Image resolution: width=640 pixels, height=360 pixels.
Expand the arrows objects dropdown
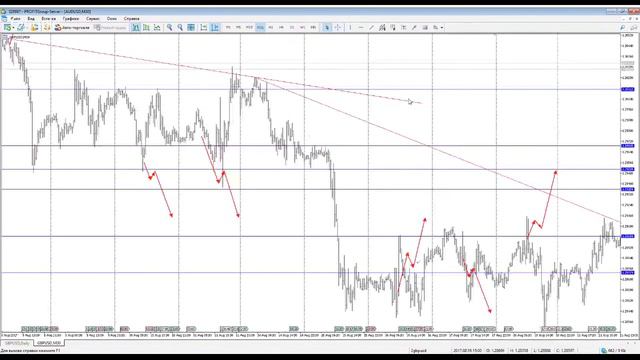[442, 27]
